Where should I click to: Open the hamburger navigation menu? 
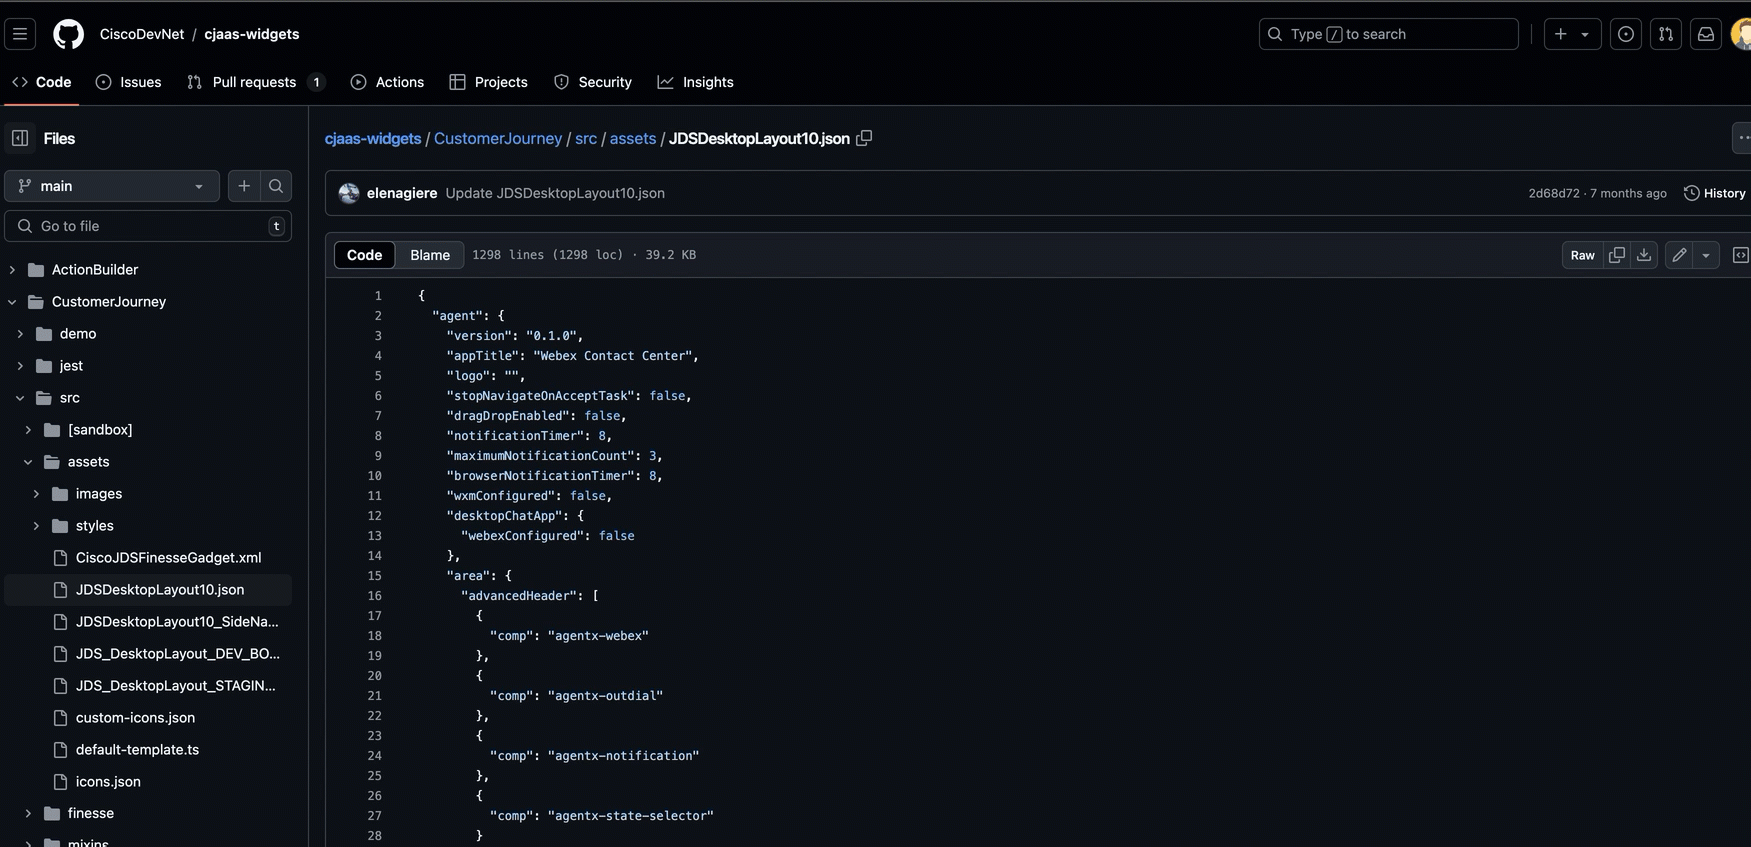pyautogui.click(x=20, y=34)
